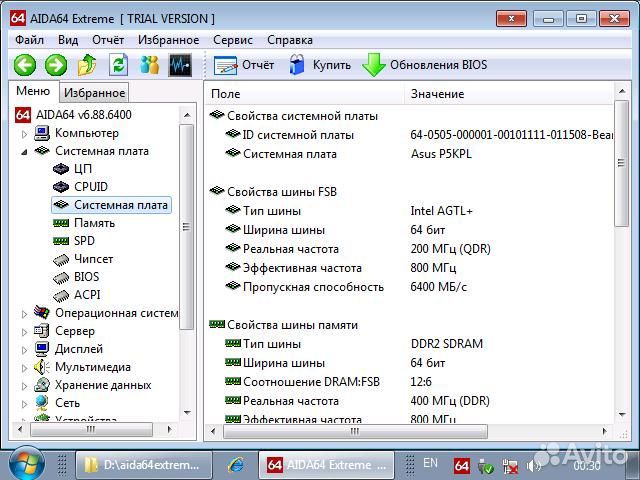
Task: Click the AIDA64 system tray icon
Action: tap(462, 466)
